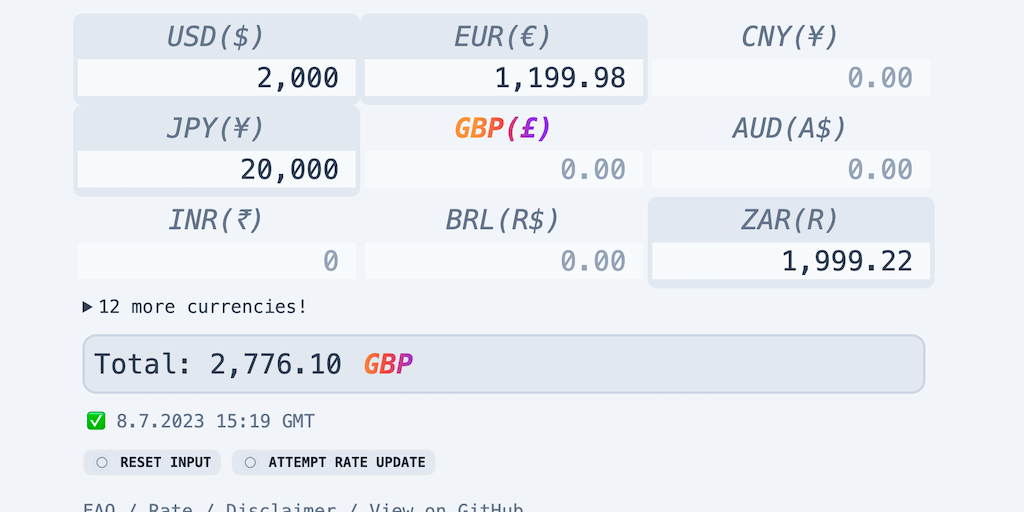This screenshot has width=1024, height=512.
Task: Click the ZAR(R) currency heading
Action: point(790,220)
